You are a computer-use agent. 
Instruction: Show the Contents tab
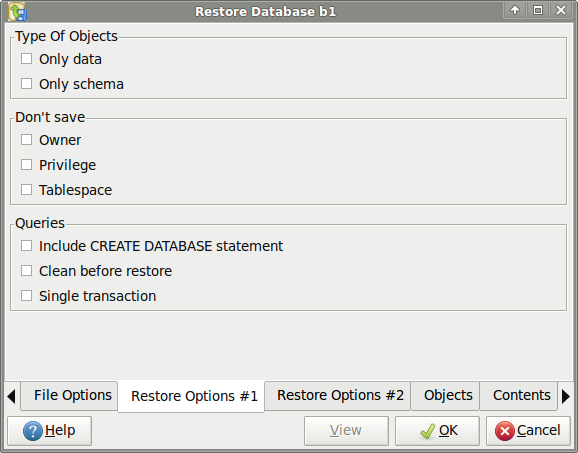click(518, 395)
